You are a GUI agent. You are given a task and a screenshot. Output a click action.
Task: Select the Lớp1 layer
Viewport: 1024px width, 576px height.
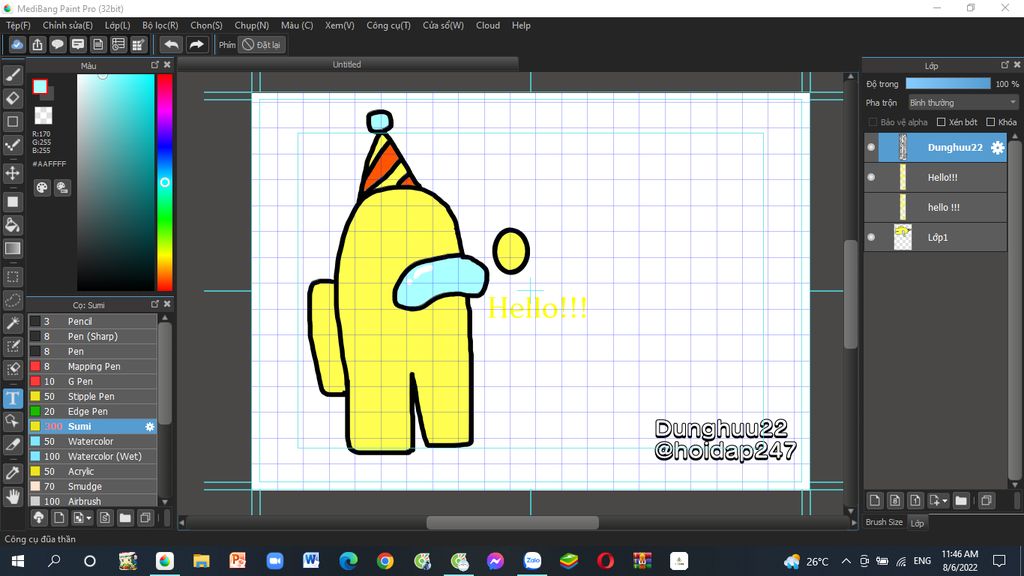point(936,237)
